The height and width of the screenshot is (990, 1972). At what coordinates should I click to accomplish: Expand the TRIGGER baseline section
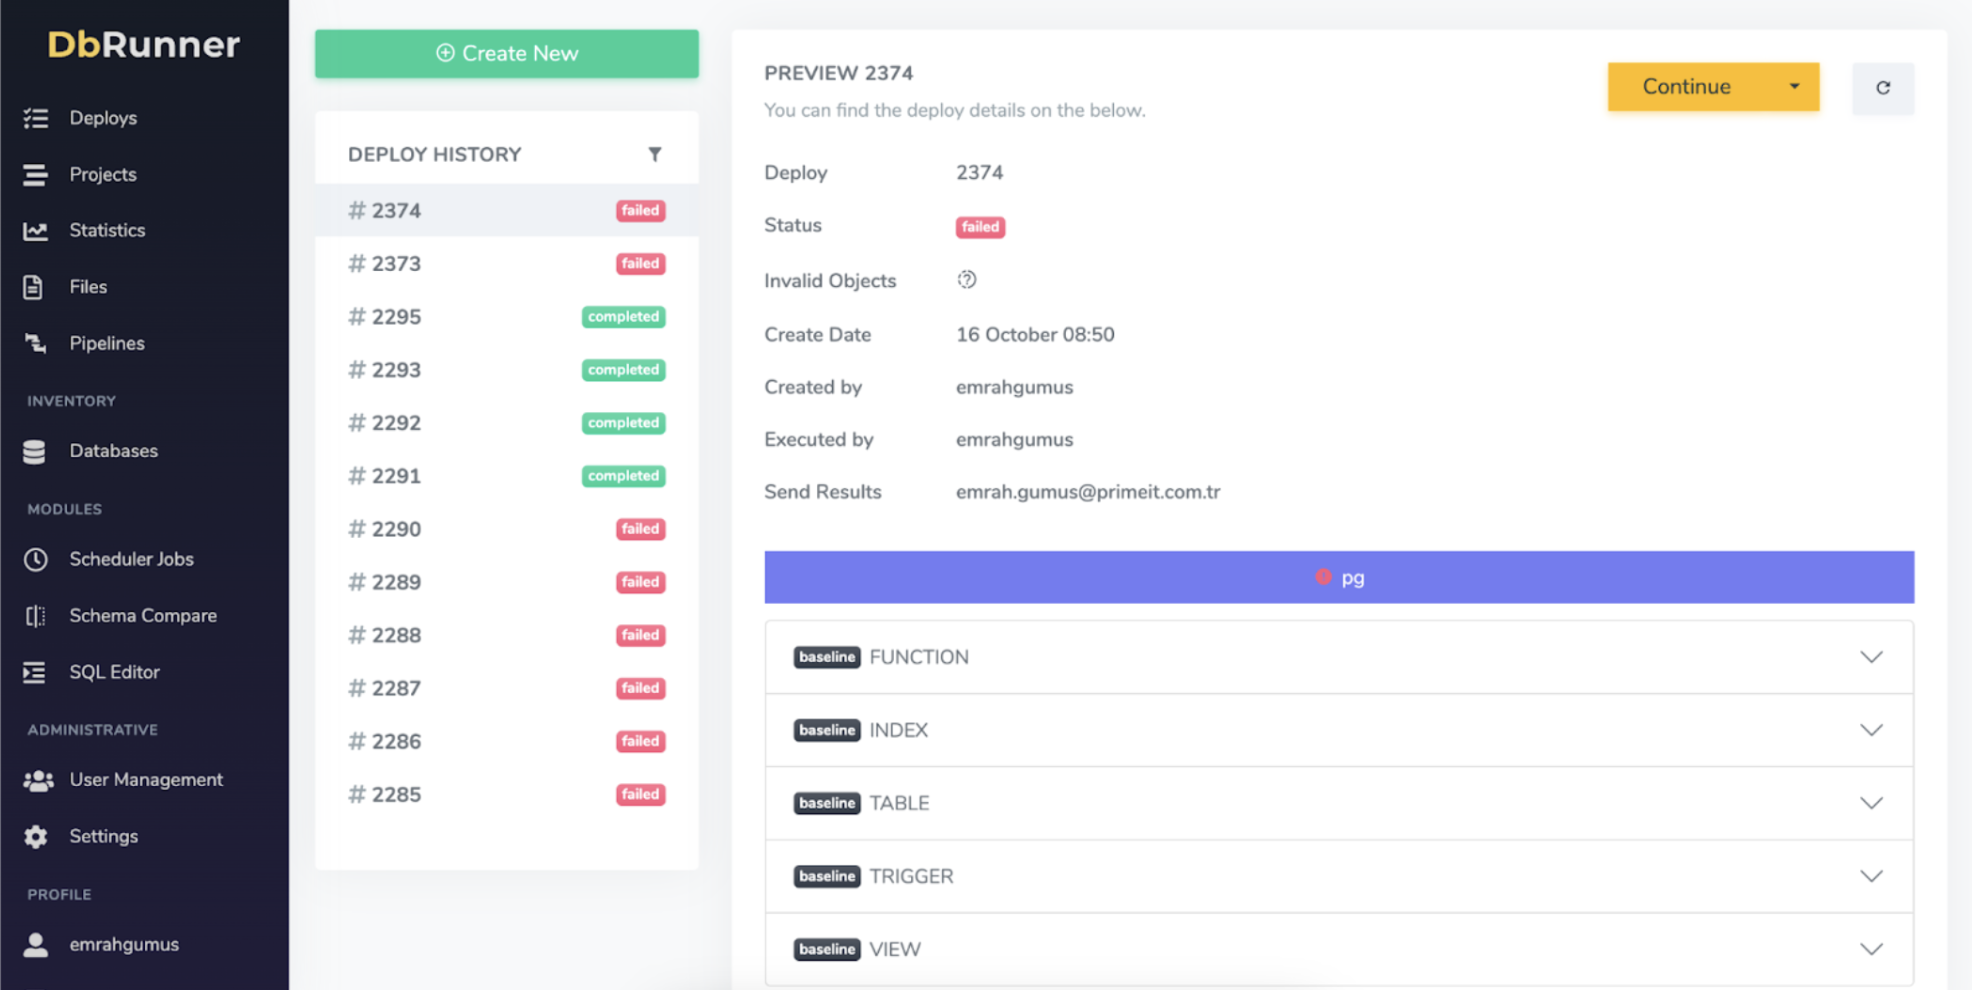tap(1870, 876)
